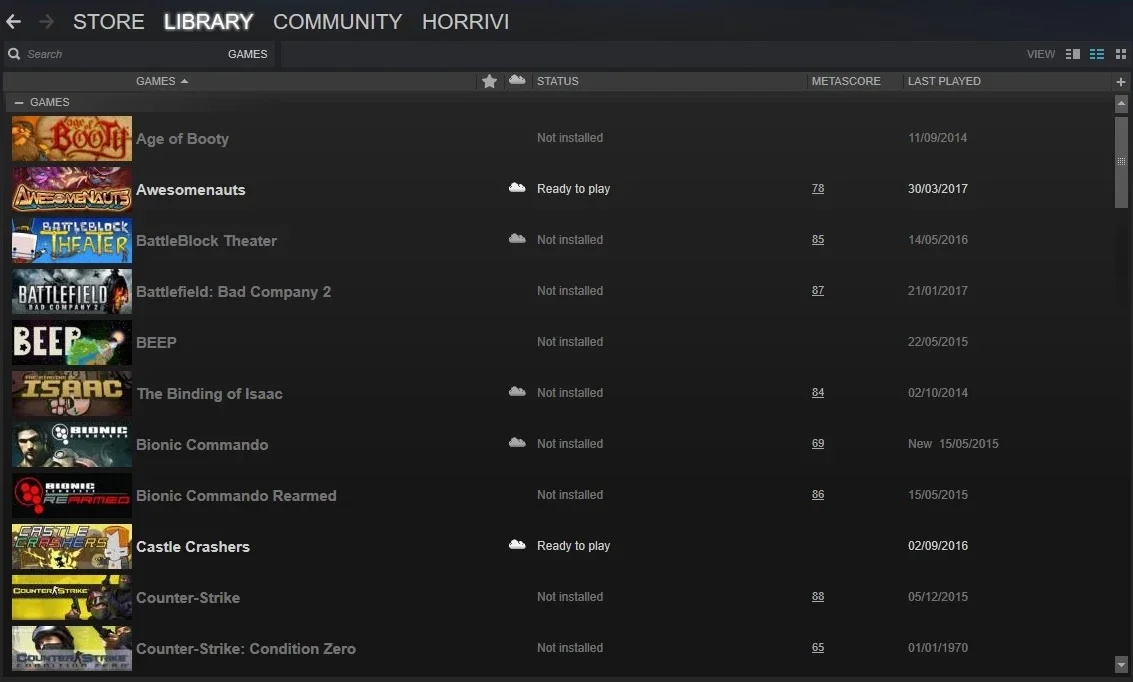Select the Awesomenauts title
Viewport: 1133px width, 682px height.
(x=191, y=190)
